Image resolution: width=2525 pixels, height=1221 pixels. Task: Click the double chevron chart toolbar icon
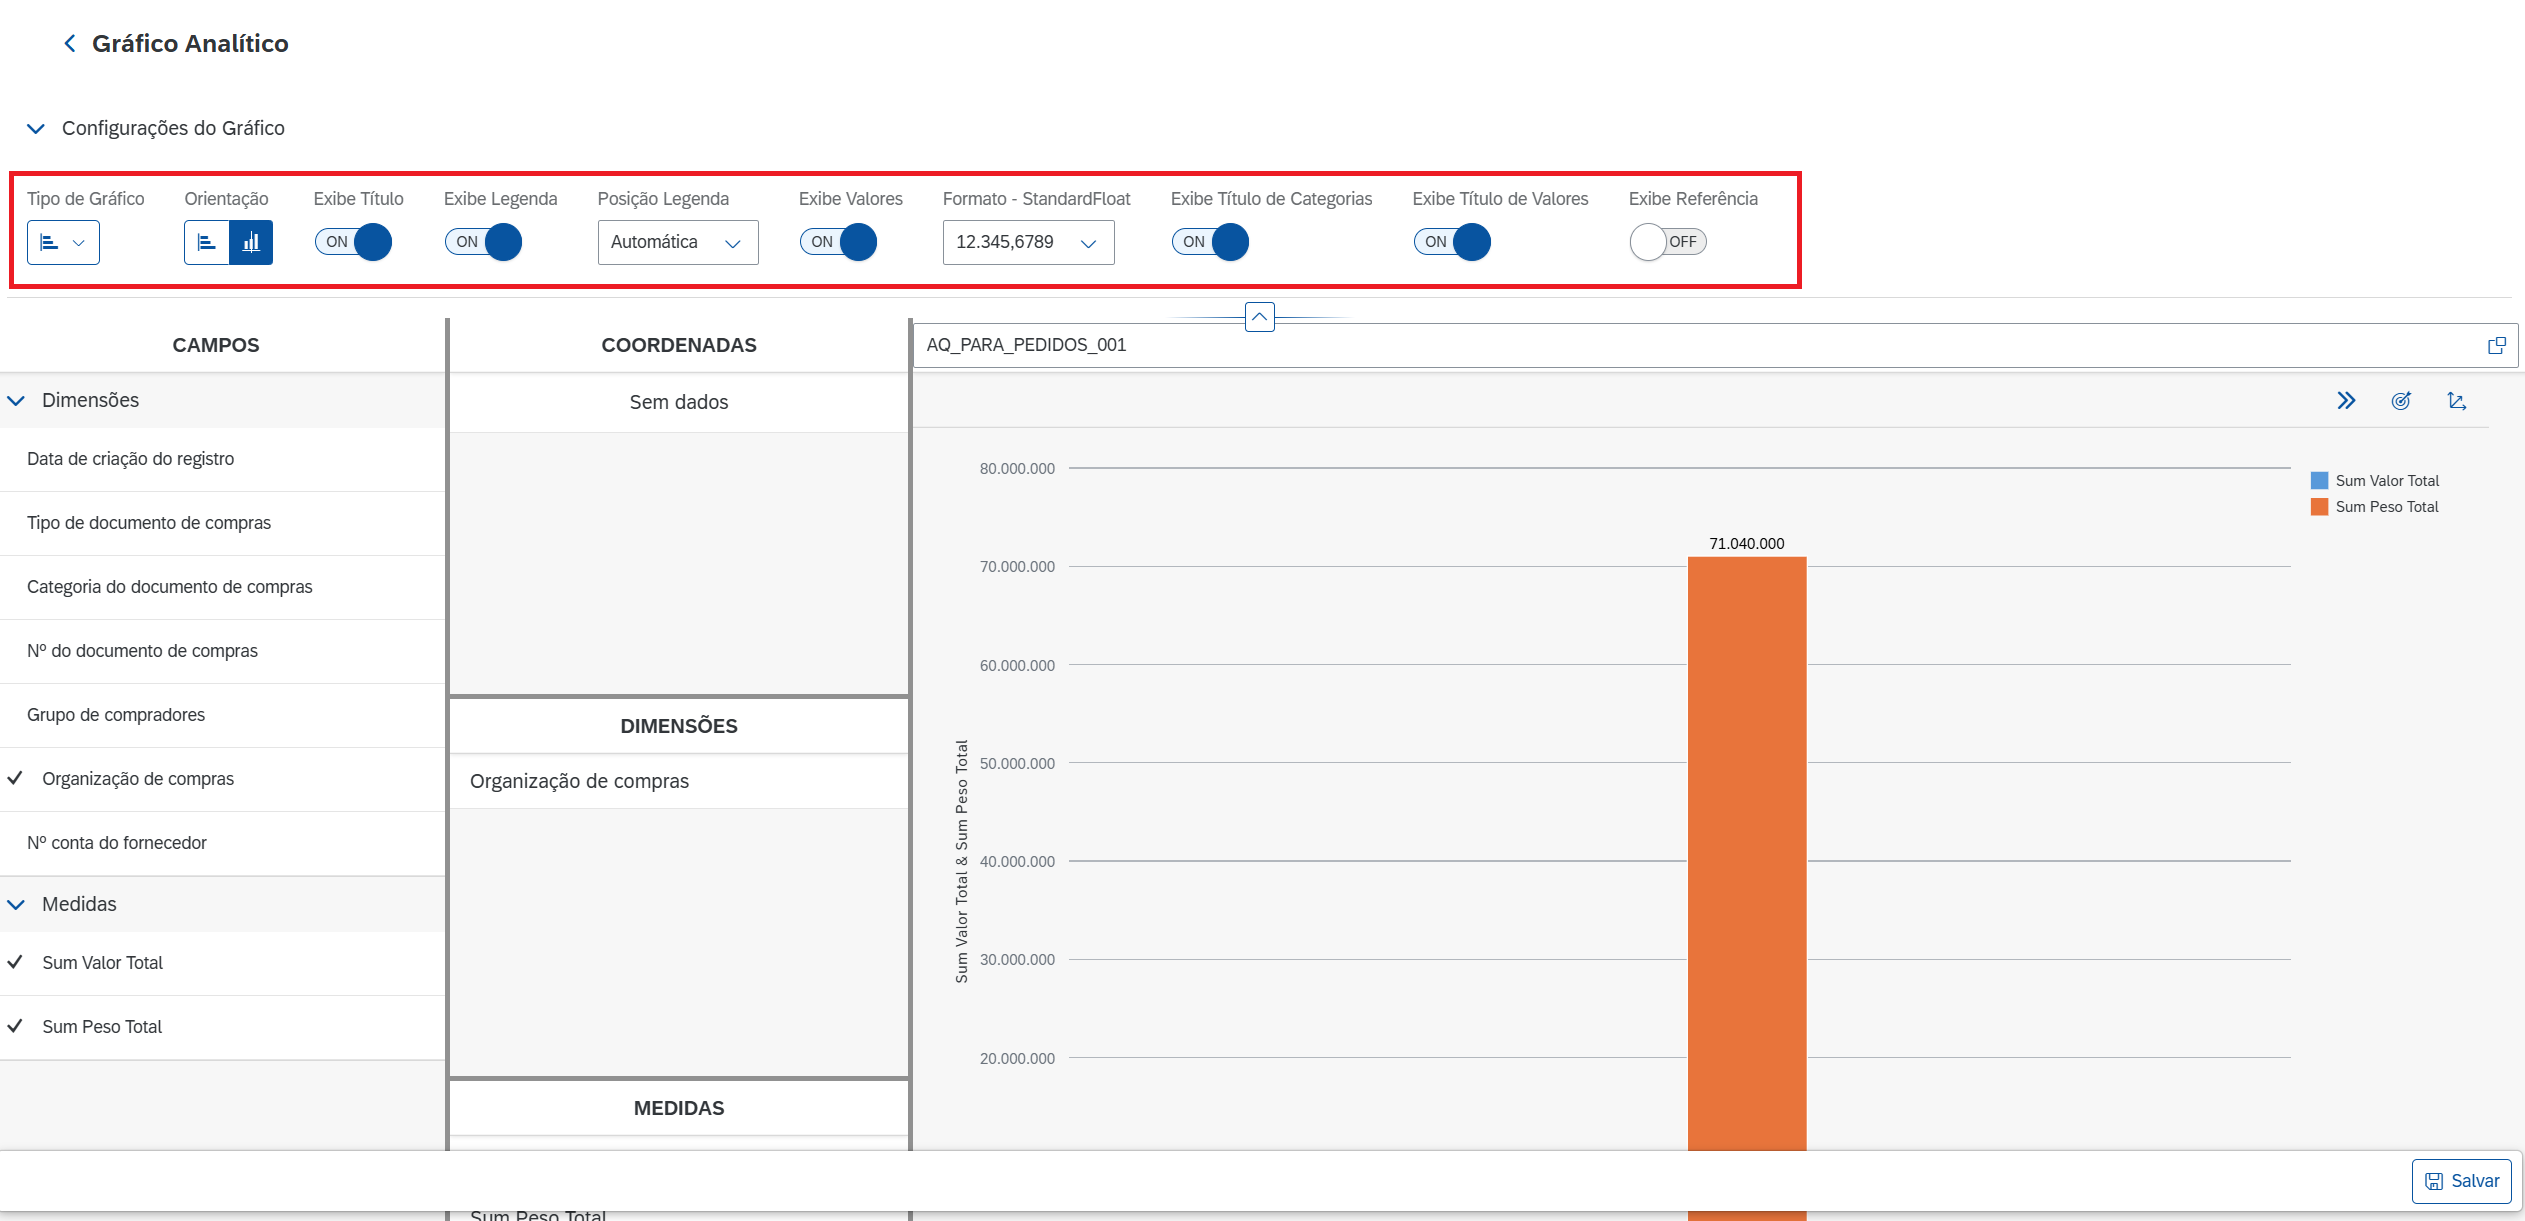[x=2346, y=401]
